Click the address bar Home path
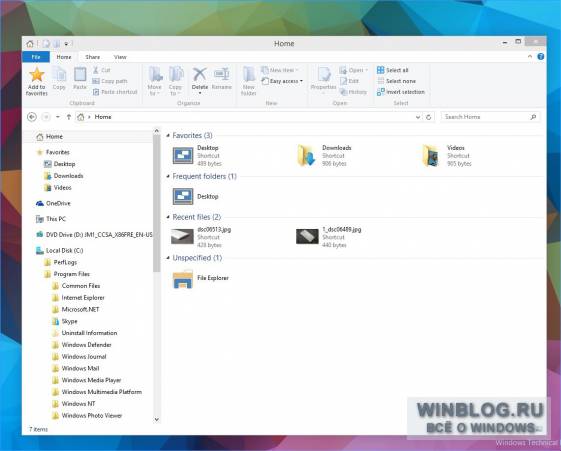 tap(103, 117)
